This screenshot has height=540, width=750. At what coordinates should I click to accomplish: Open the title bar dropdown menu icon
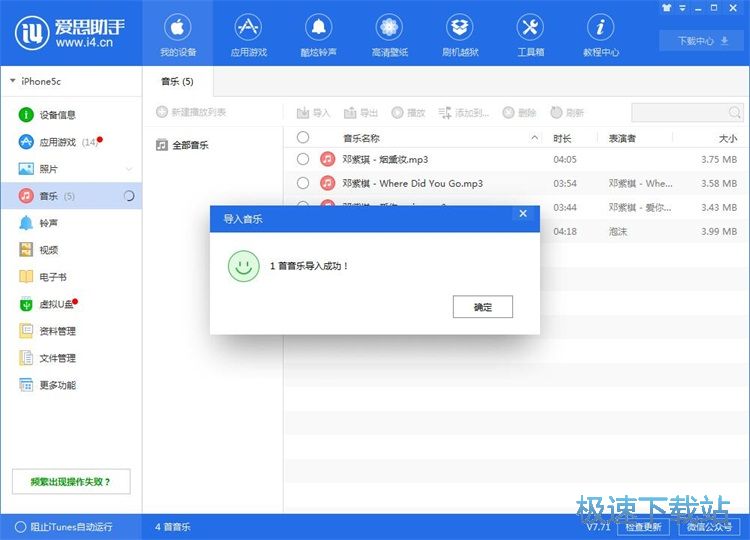[x=683, y=8]
